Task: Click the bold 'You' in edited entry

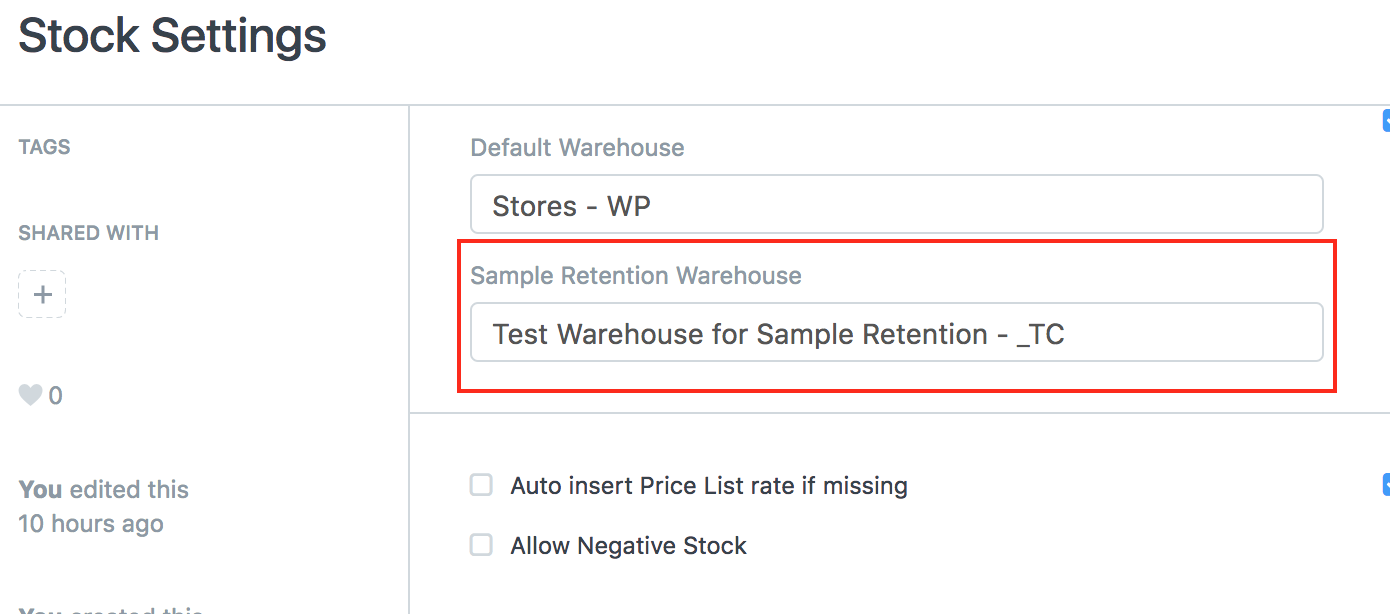Action: pyautogui.click(x=40, y=490)
